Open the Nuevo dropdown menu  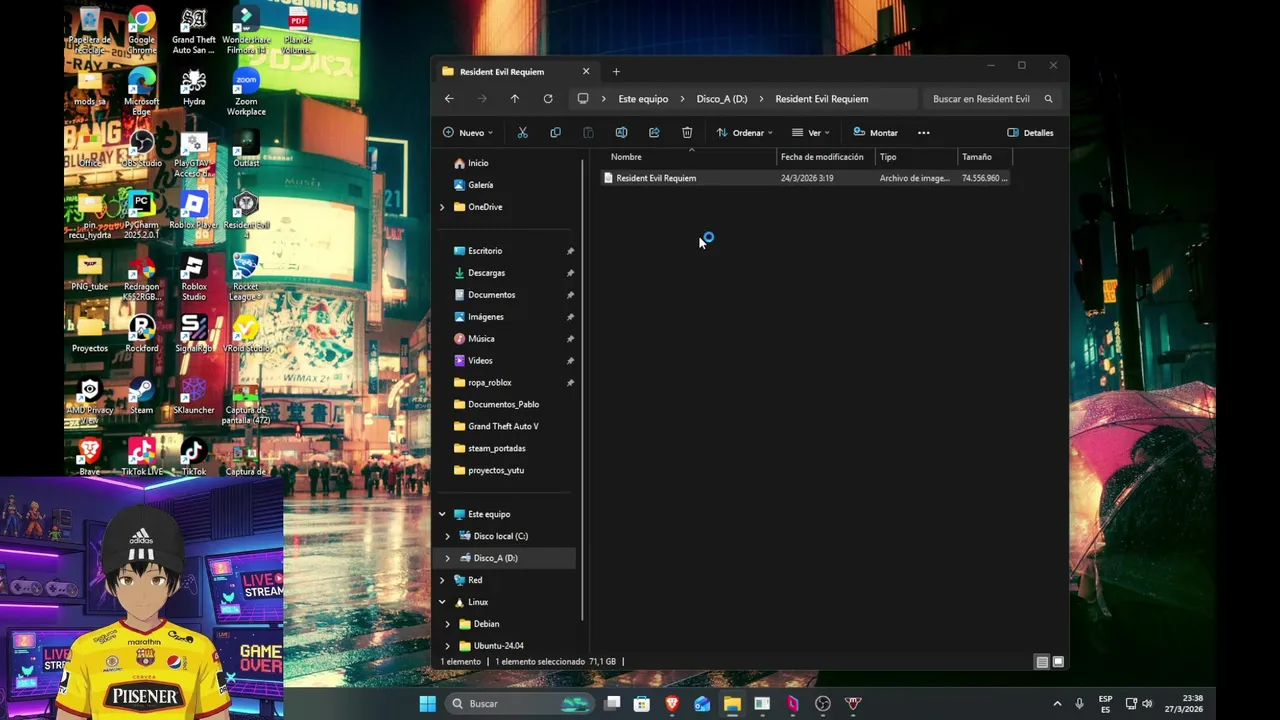tap(468, 133)
